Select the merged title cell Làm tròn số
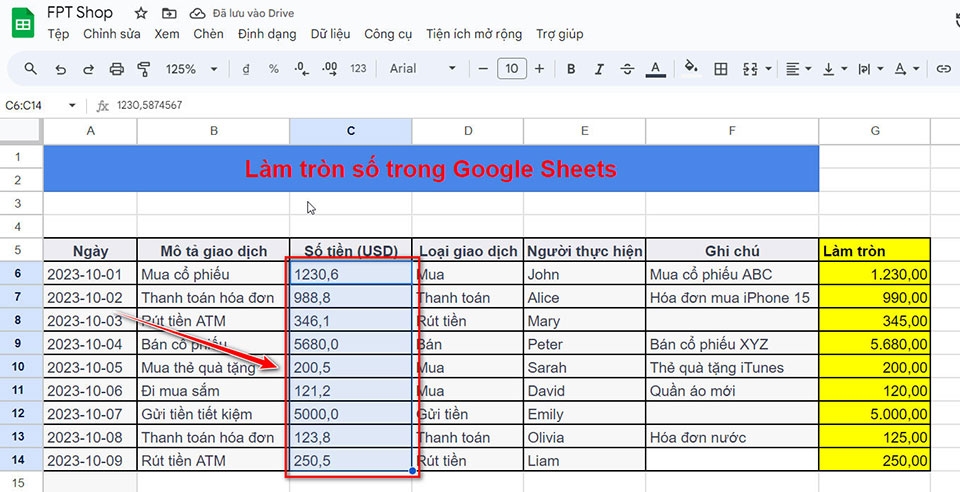The image size is (960, 492). [431, 168]
